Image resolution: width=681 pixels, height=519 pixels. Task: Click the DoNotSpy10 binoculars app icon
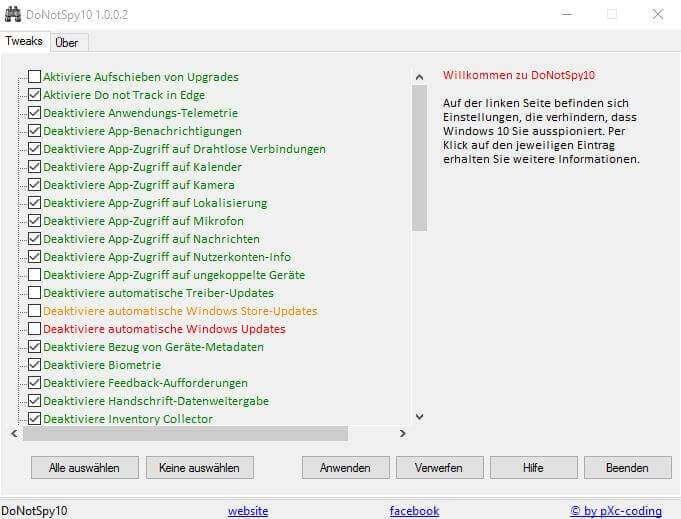coord(13,14)
